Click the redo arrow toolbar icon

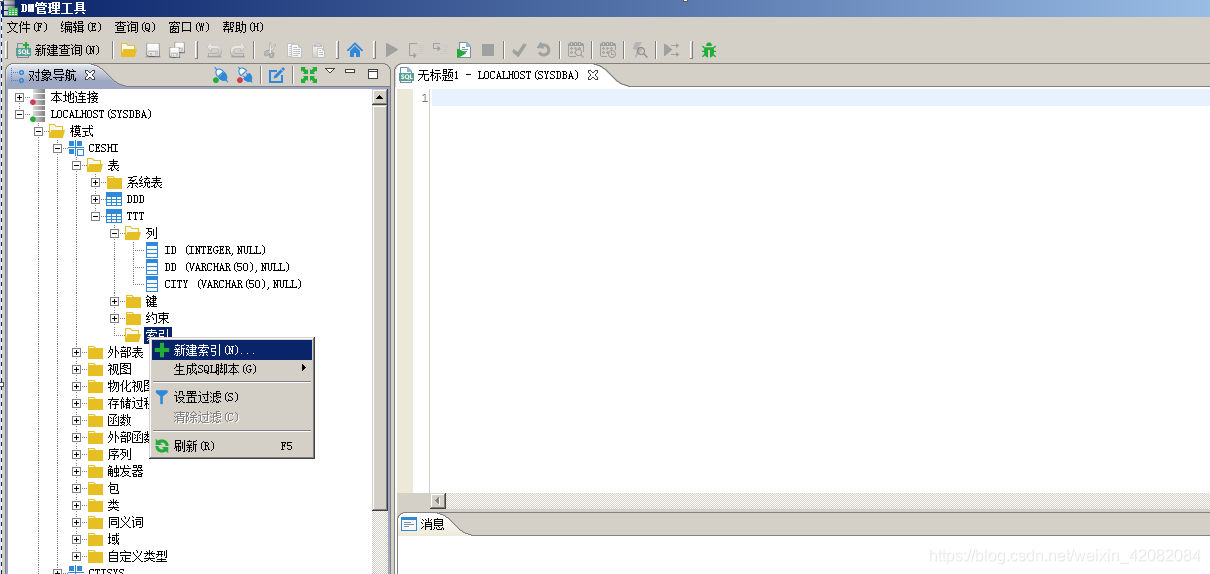click(x=238, y=50)
